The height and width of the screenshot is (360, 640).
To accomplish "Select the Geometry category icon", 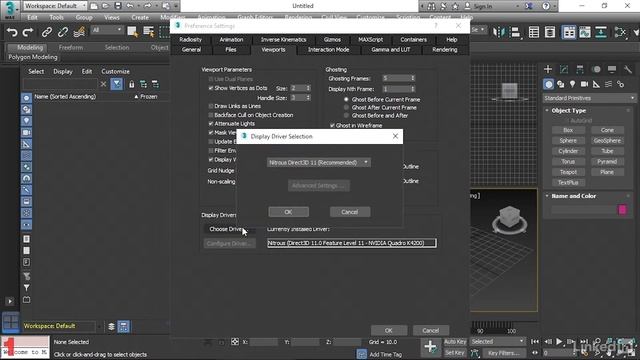I will pos(549,84).
